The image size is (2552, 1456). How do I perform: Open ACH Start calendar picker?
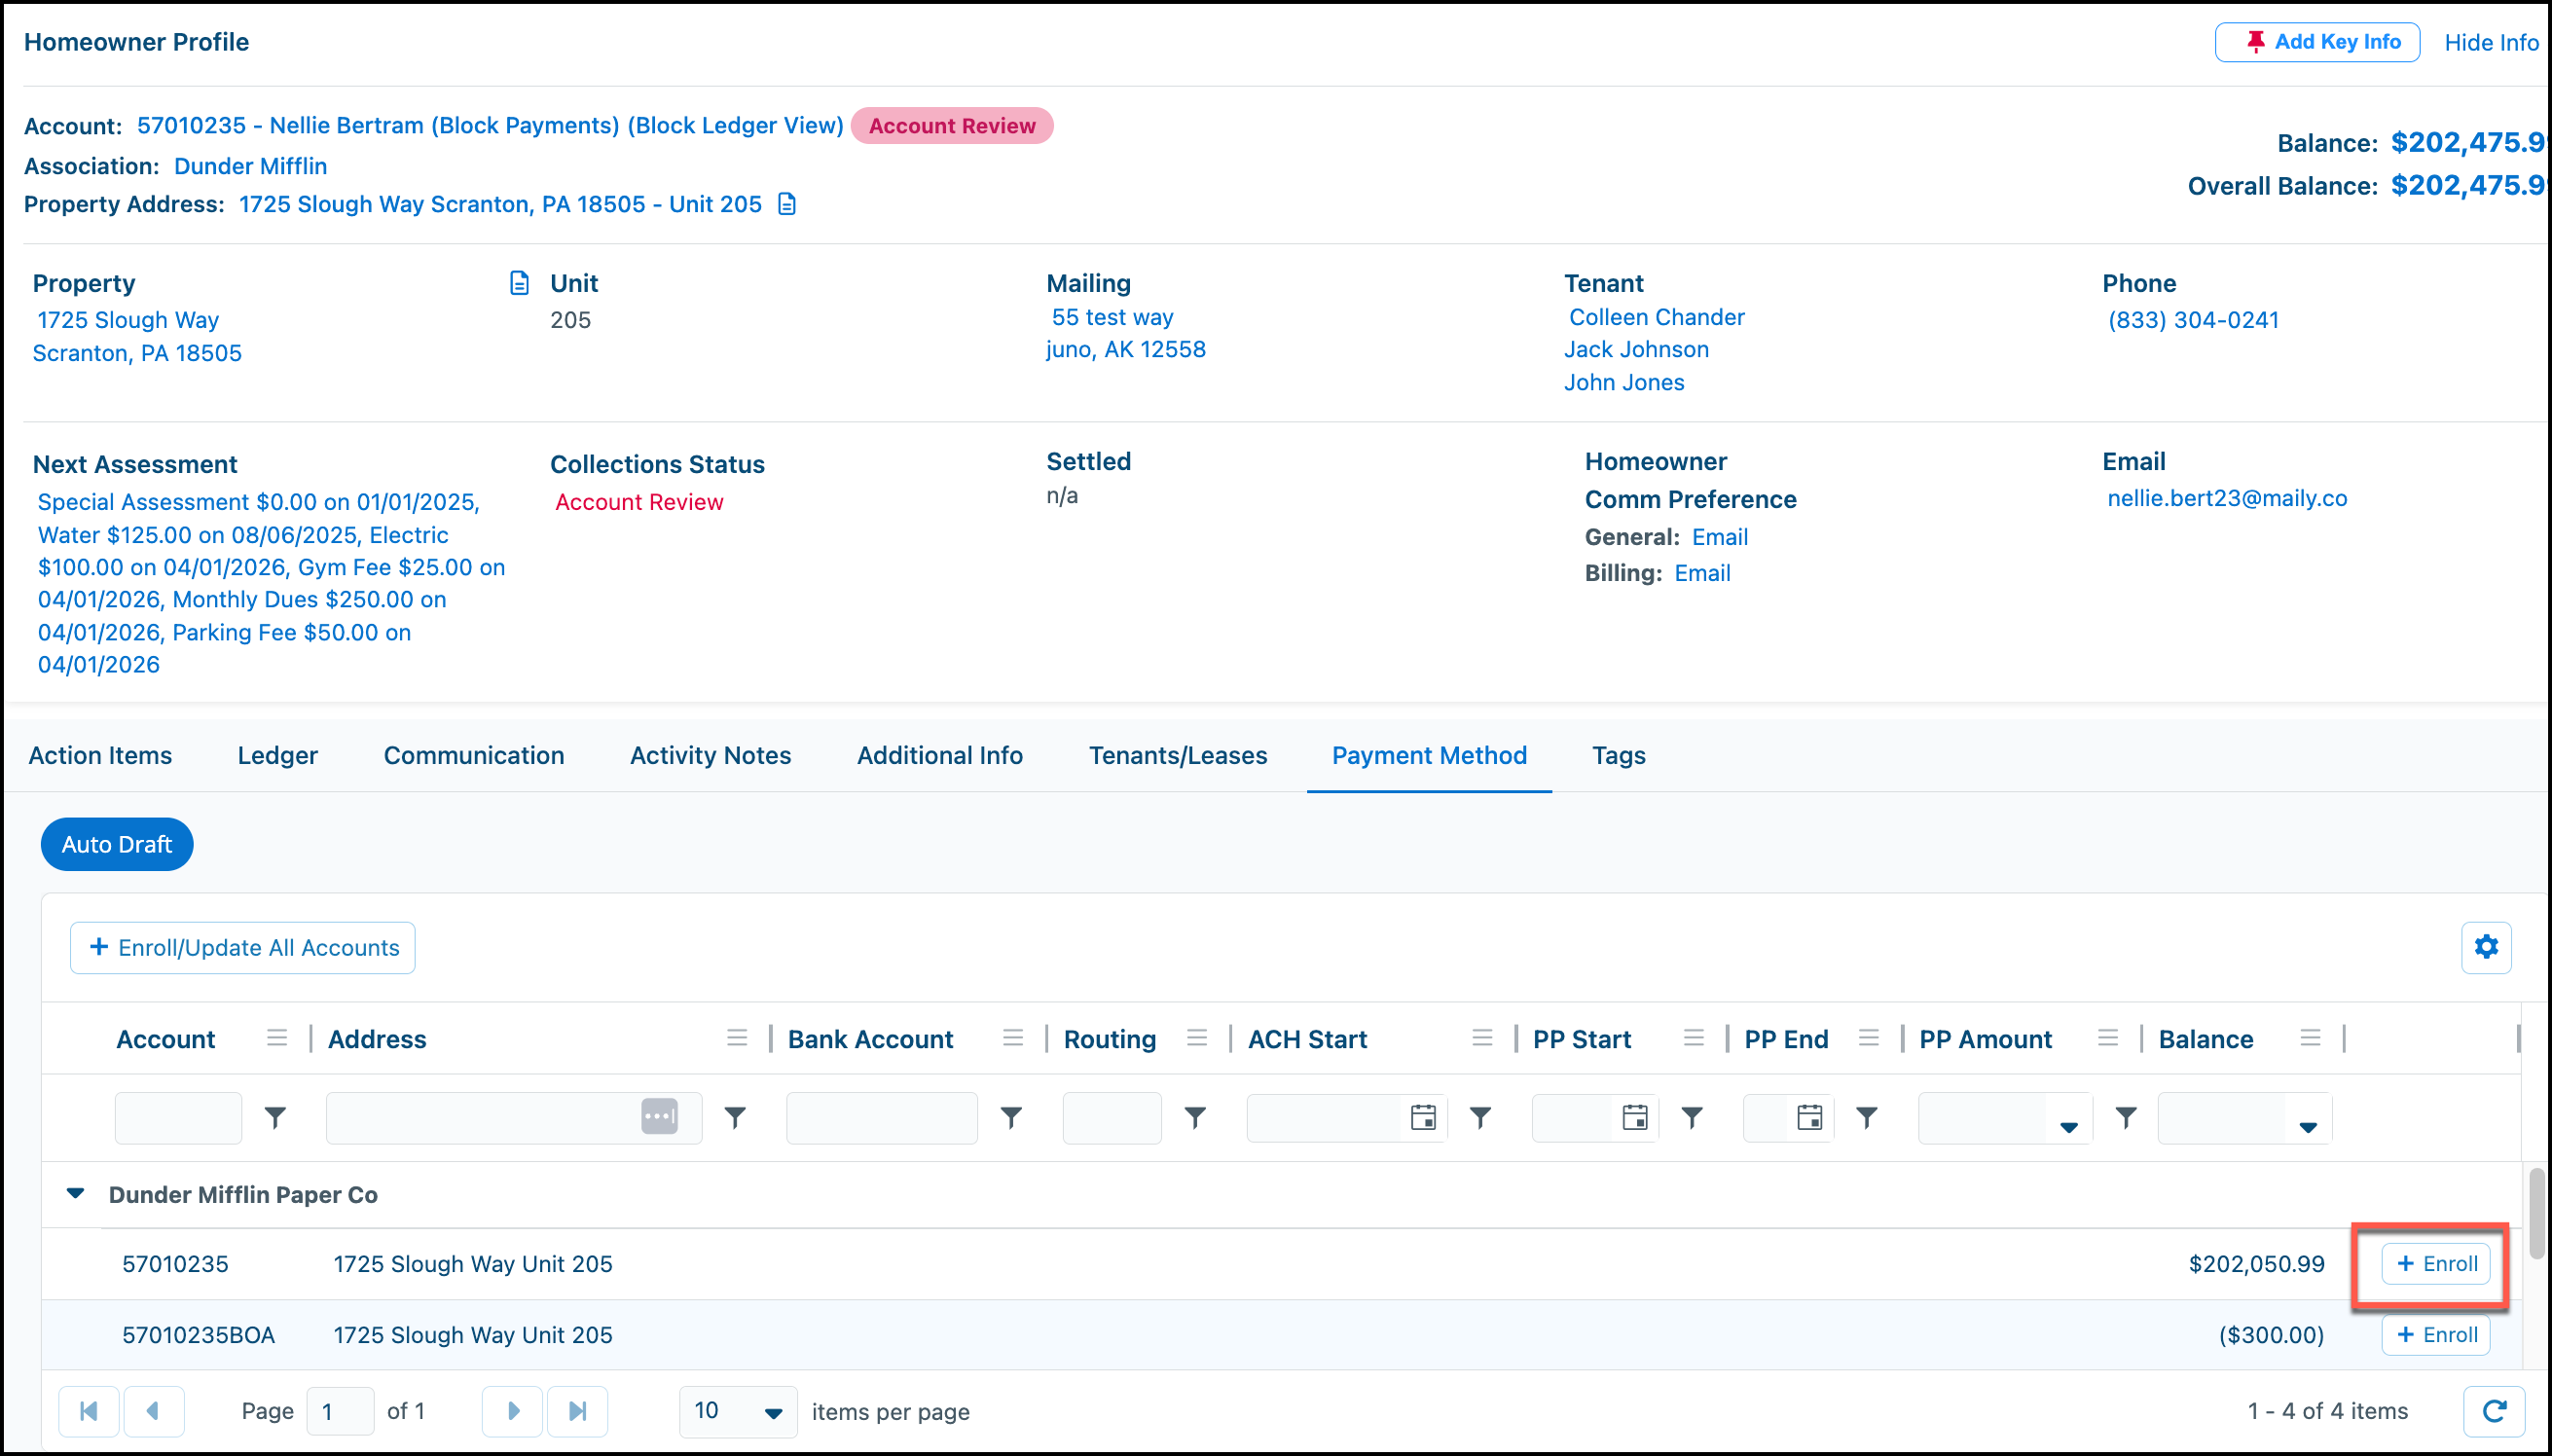1423,1117
